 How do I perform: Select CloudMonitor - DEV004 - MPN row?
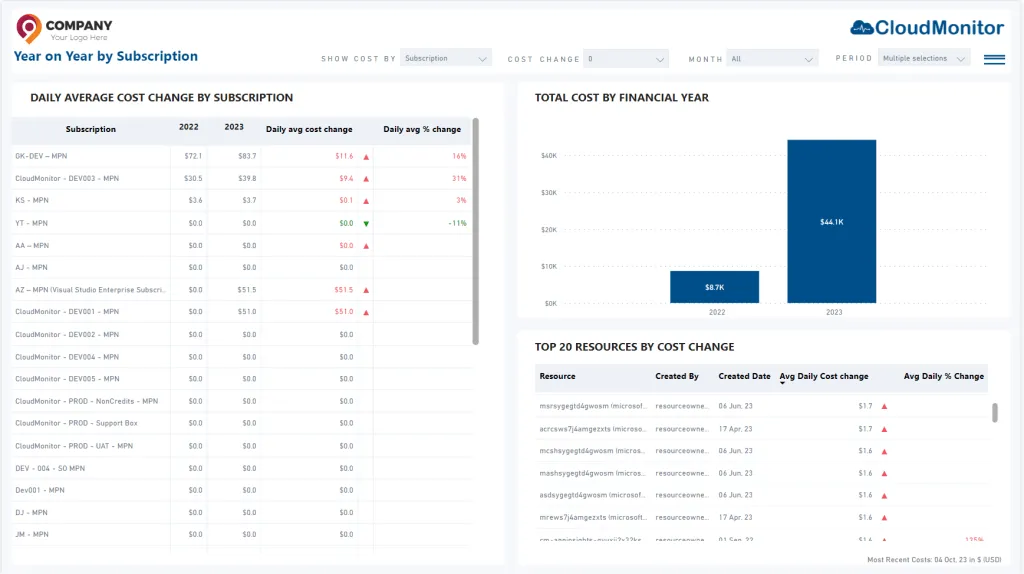click(241, 357)
